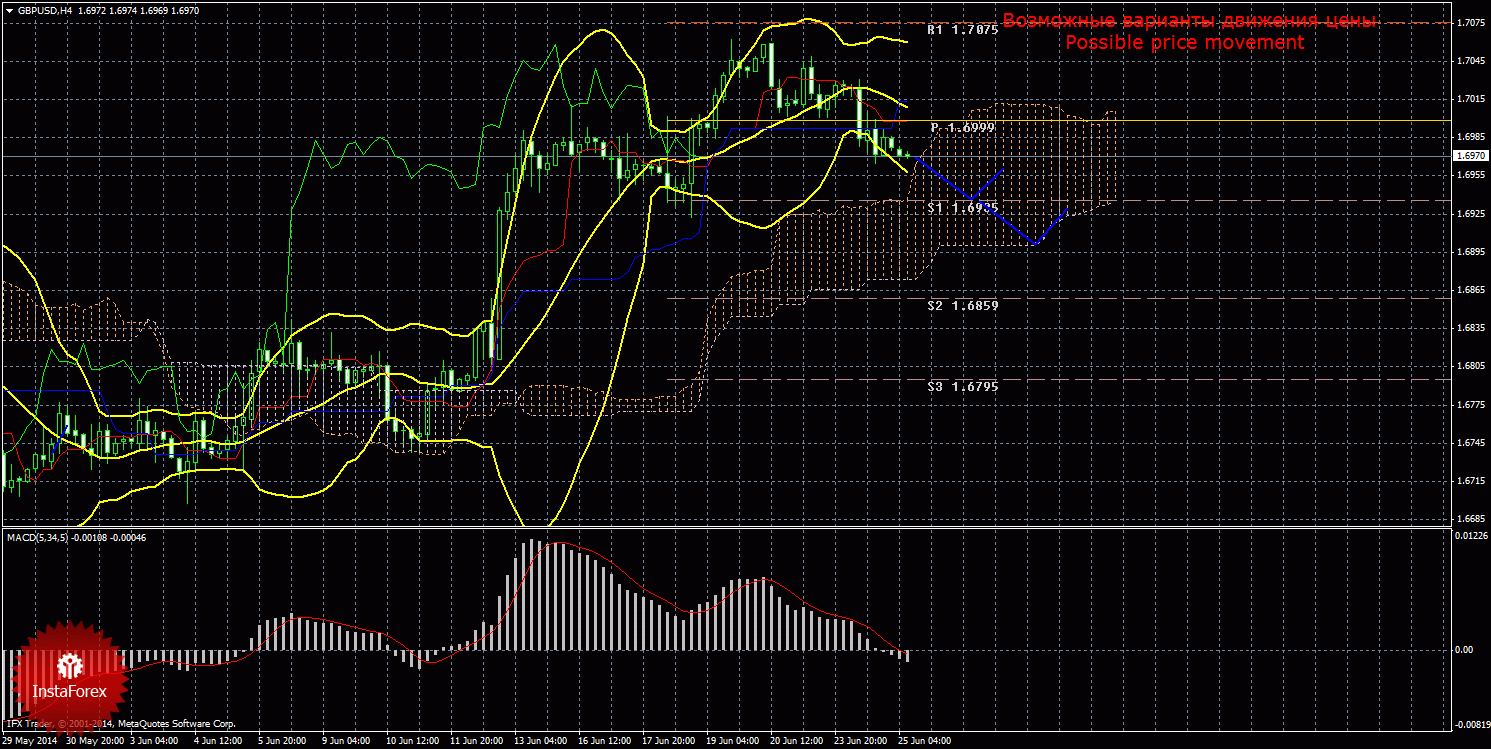Click 1.6745 on the price scale
Viewport: 1491px width, 749px height.
coord(1470,443)
